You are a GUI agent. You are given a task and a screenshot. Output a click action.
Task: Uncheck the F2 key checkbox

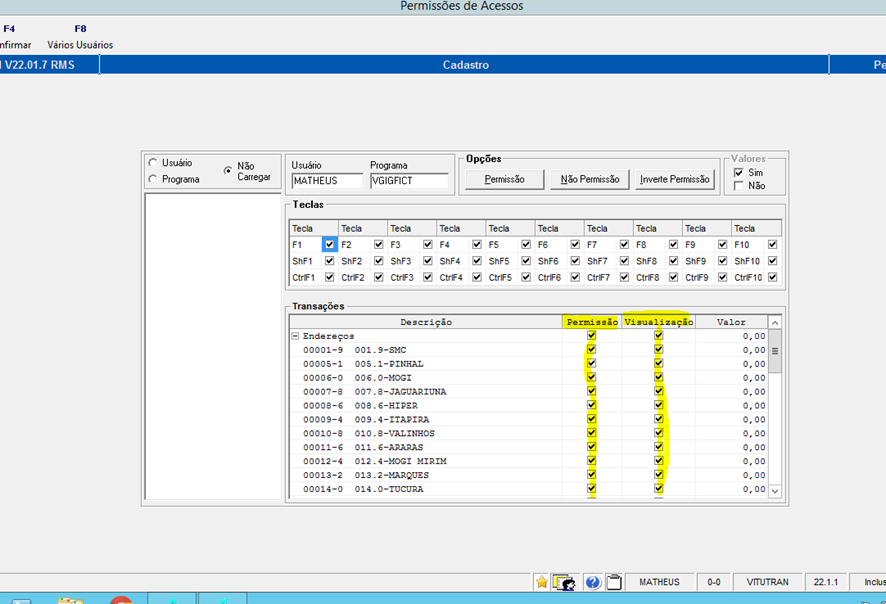pyautogui.click(x=379, y=245)
